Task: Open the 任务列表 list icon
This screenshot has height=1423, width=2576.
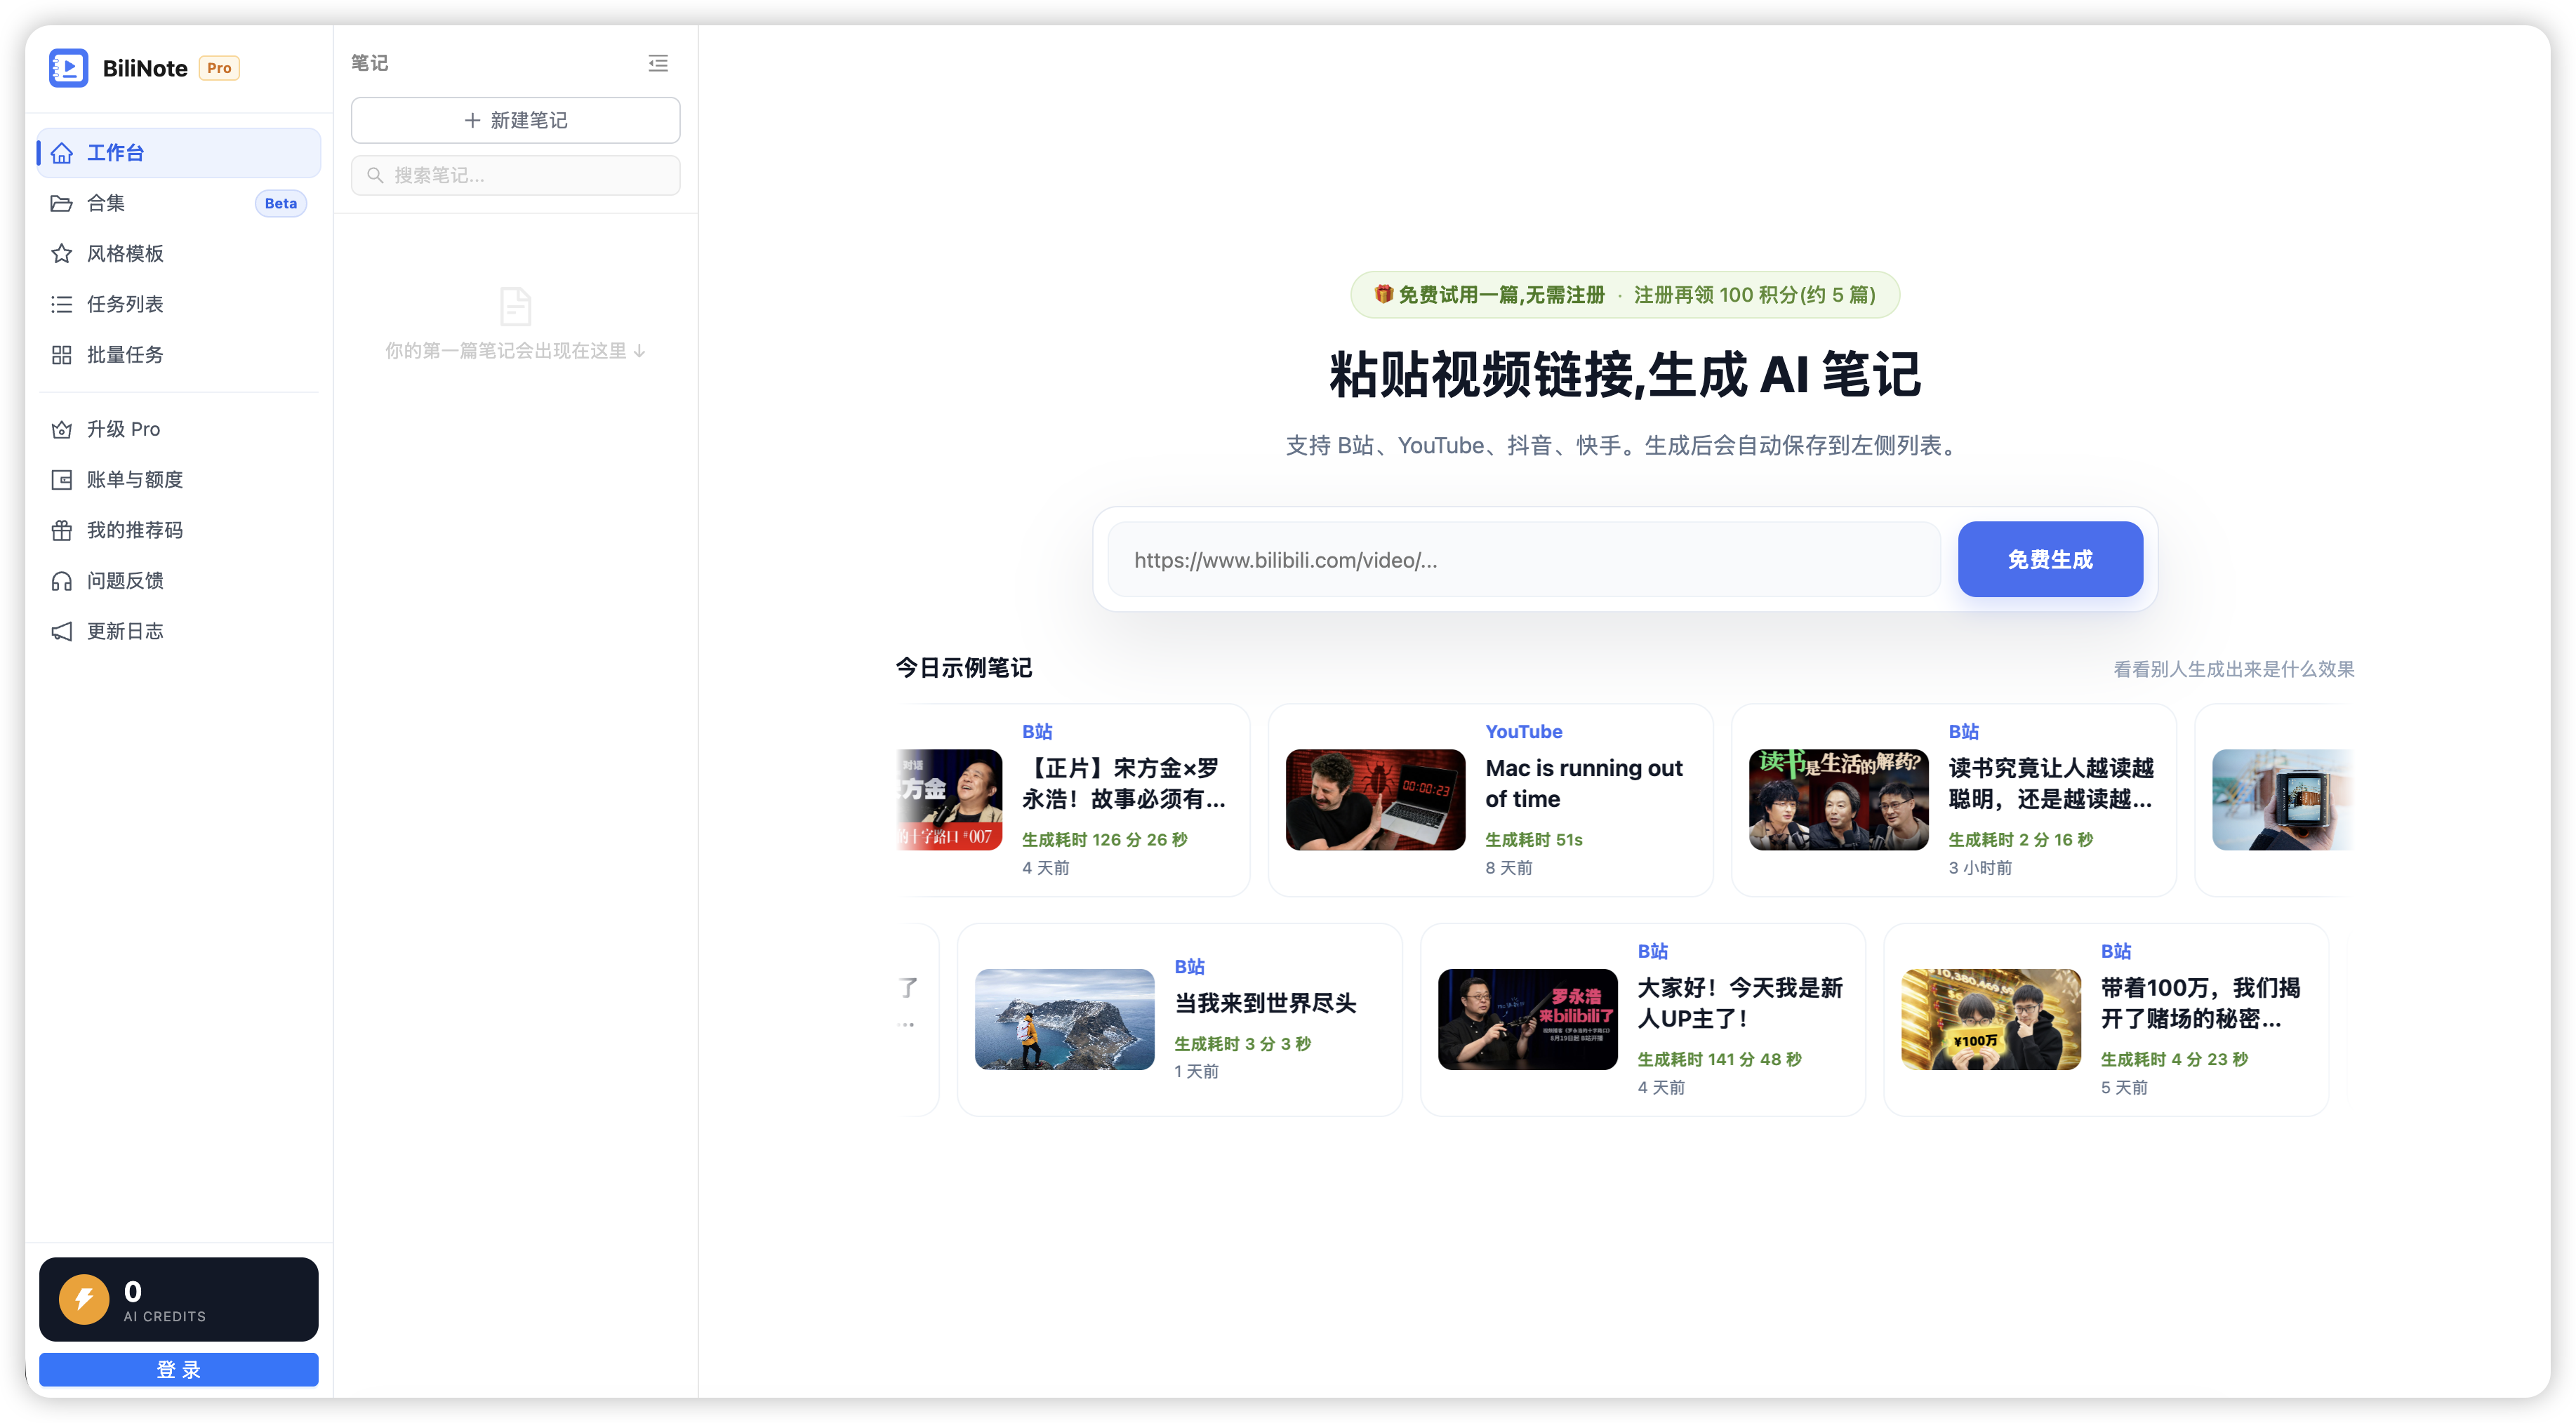Action: point(62,304)
